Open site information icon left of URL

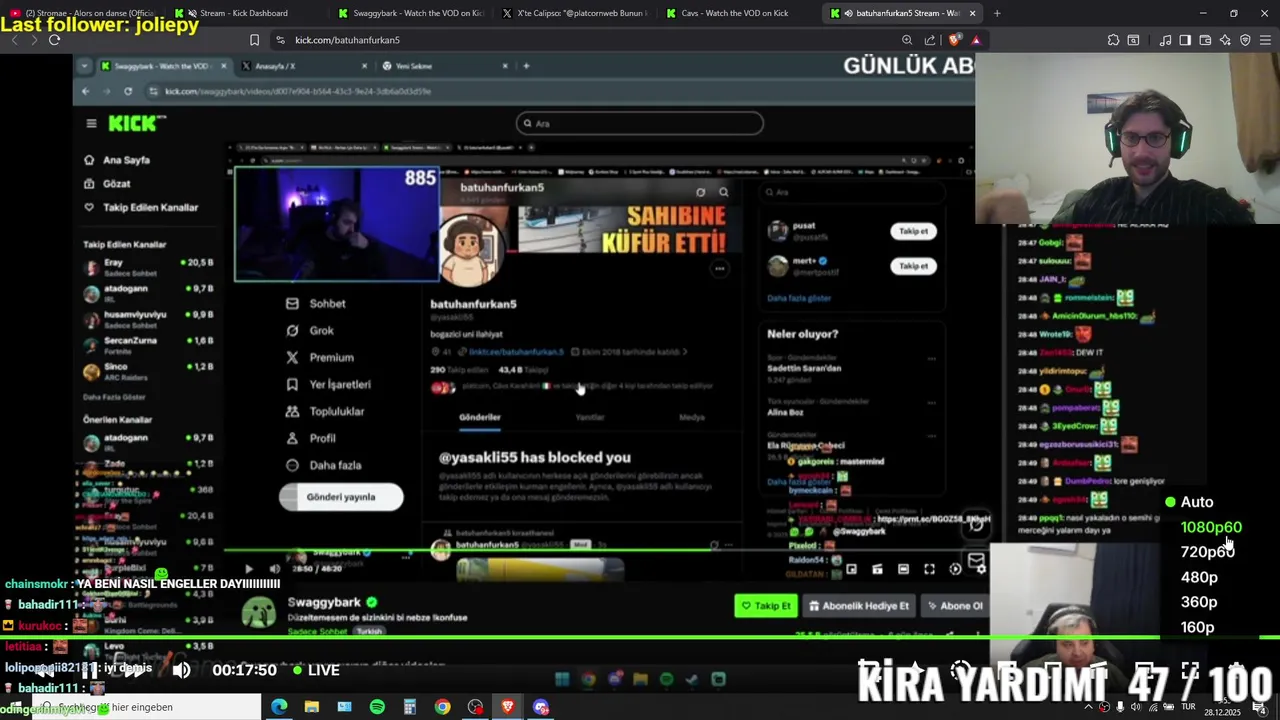pyautogui.click(x=280, y=40)
